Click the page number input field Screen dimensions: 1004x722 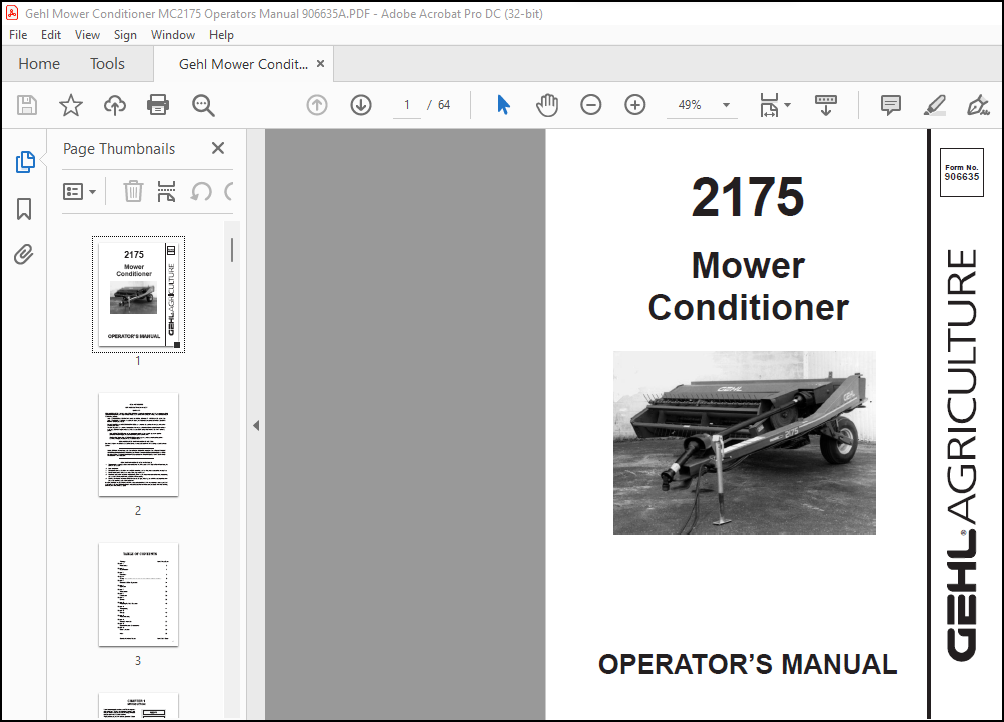tap(407, 105)
